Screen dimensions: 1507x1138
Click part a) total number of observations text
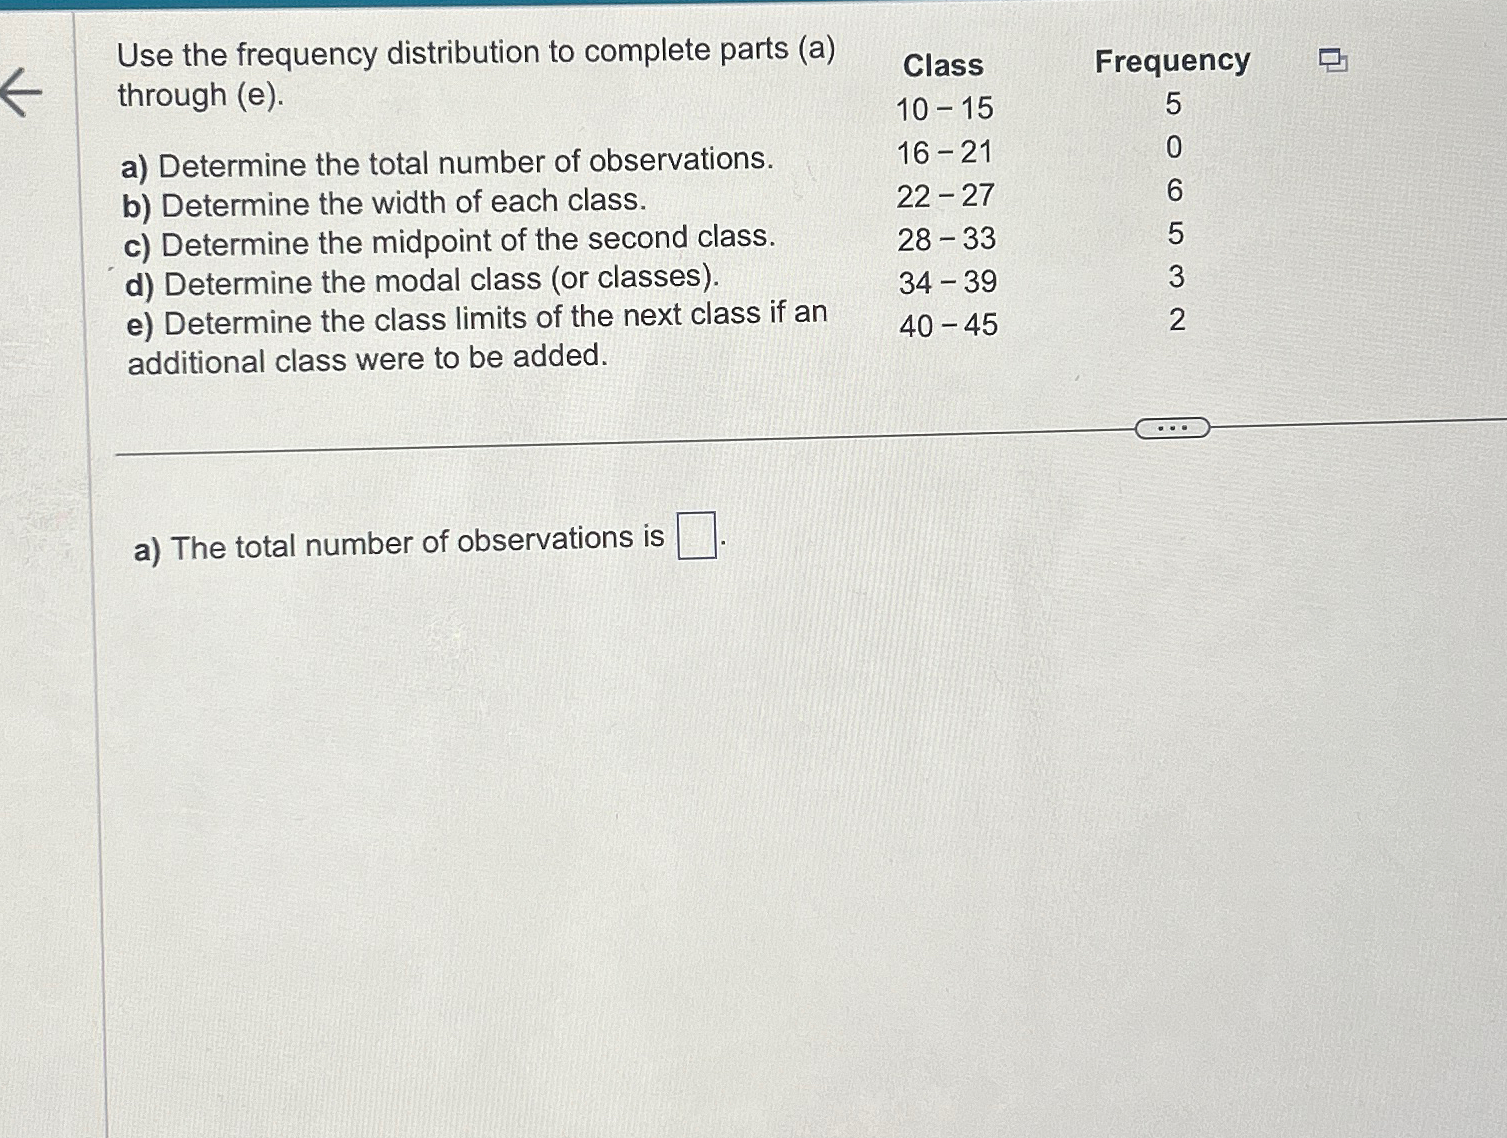447,162
